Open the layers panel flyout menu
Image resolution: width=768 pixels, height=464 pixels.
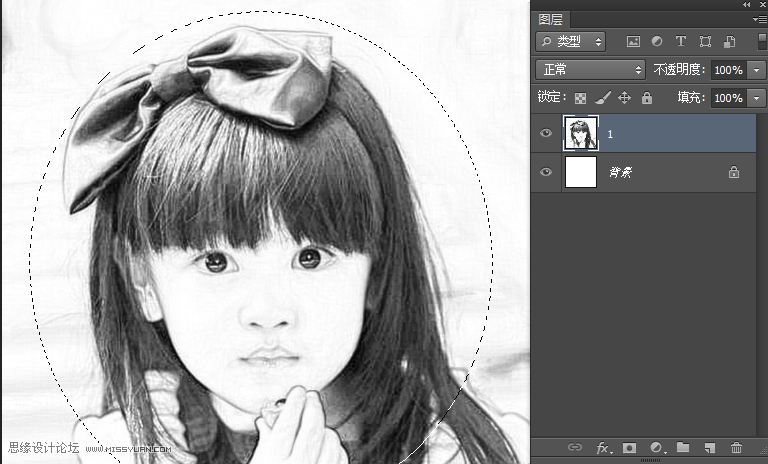click(x=759, y=20)
